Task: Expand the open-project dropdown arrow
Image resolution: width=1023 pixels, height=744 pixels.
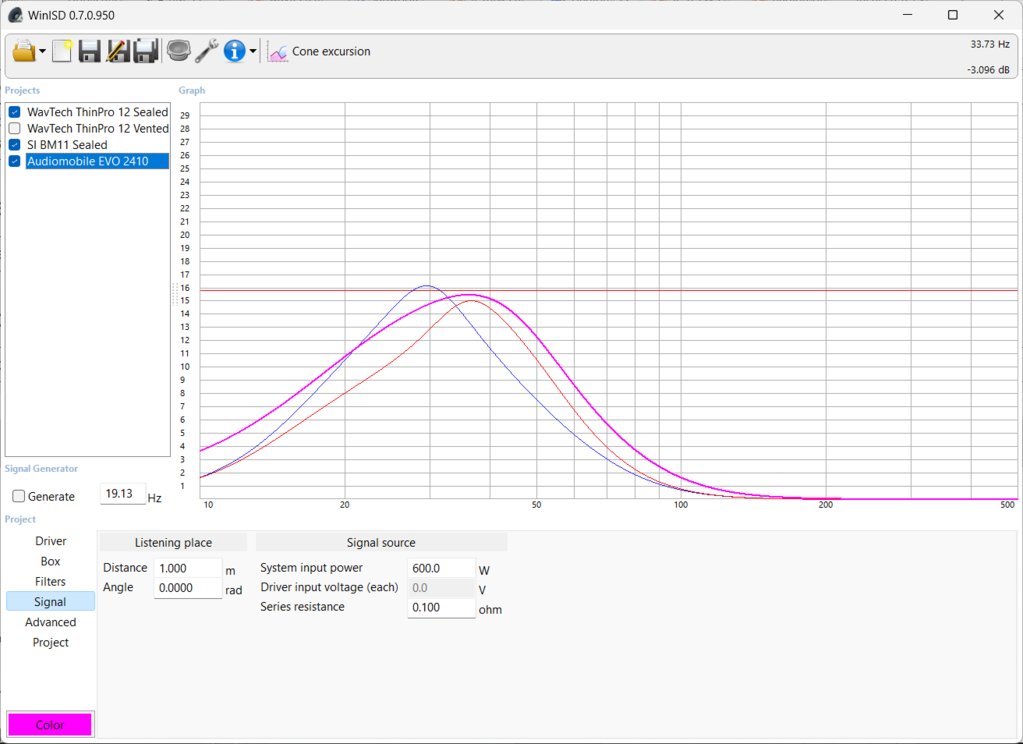Action: click(x=42, y=51)
